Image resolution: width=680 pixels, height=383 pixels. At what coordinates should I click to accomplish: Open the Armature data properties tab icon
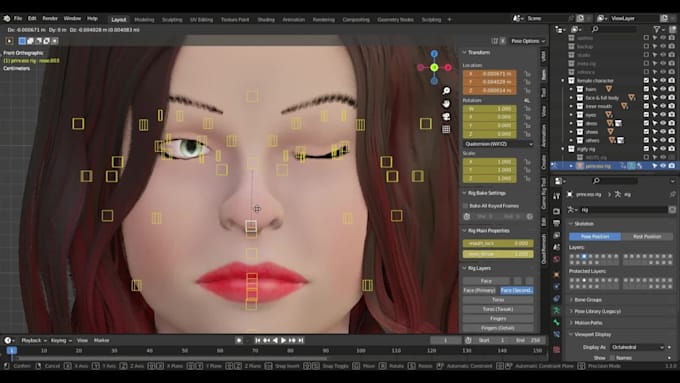click(556, 311)
